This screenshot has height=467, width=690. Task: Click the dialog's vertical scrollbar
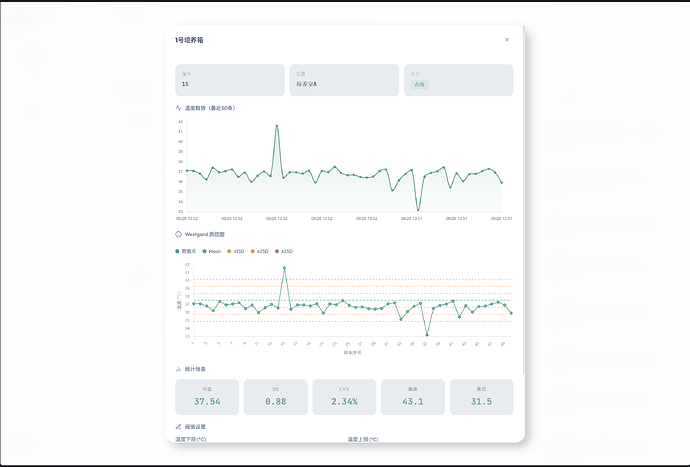(x=523, y=202)
